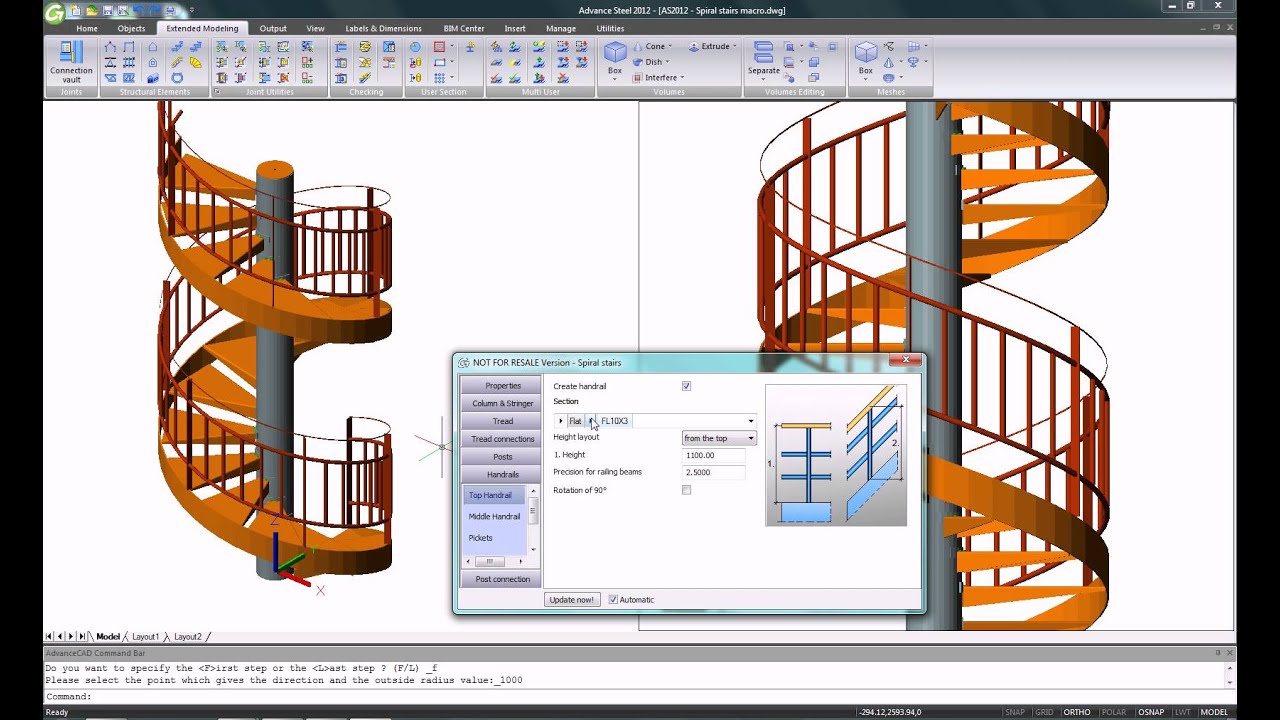Select the Dish volume tool
1280x720 pixels.
[x=649, y=62]
